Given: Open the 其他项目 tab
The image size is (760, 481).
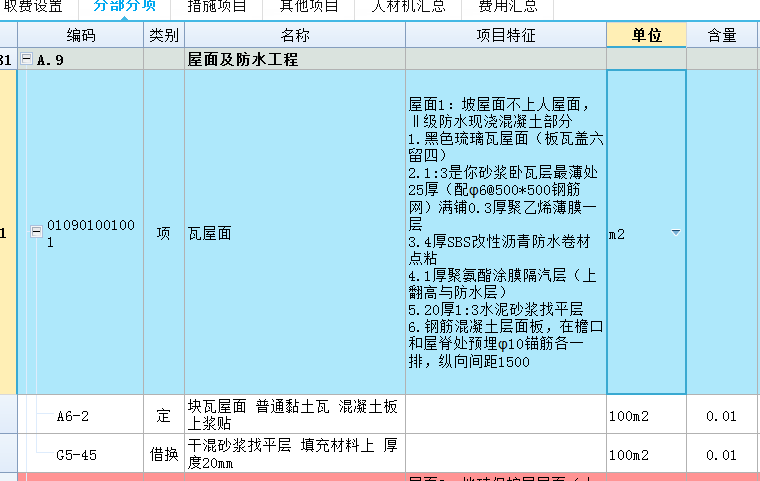Looking at the screenshot, I should click(309, 7).
